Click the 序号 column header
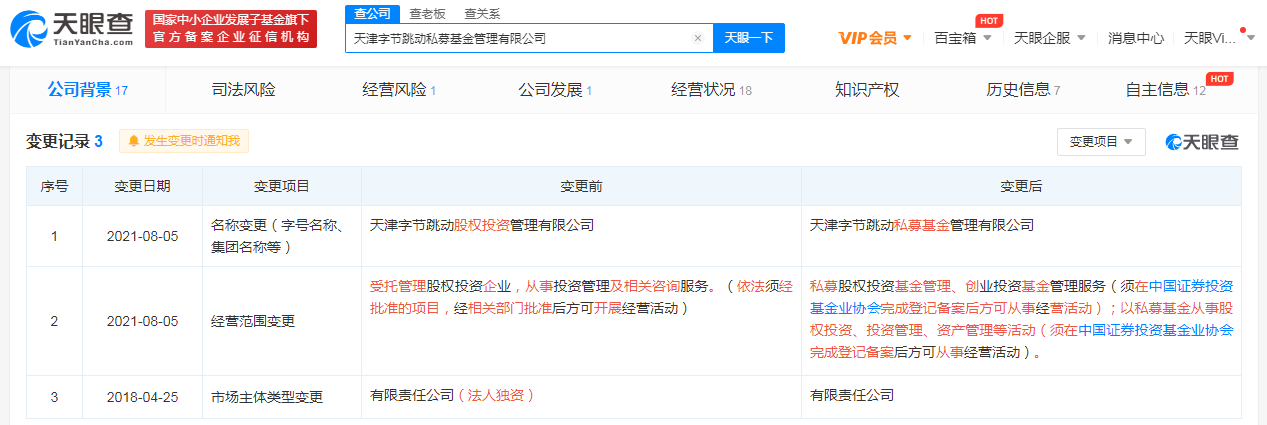 pos(54,186)
